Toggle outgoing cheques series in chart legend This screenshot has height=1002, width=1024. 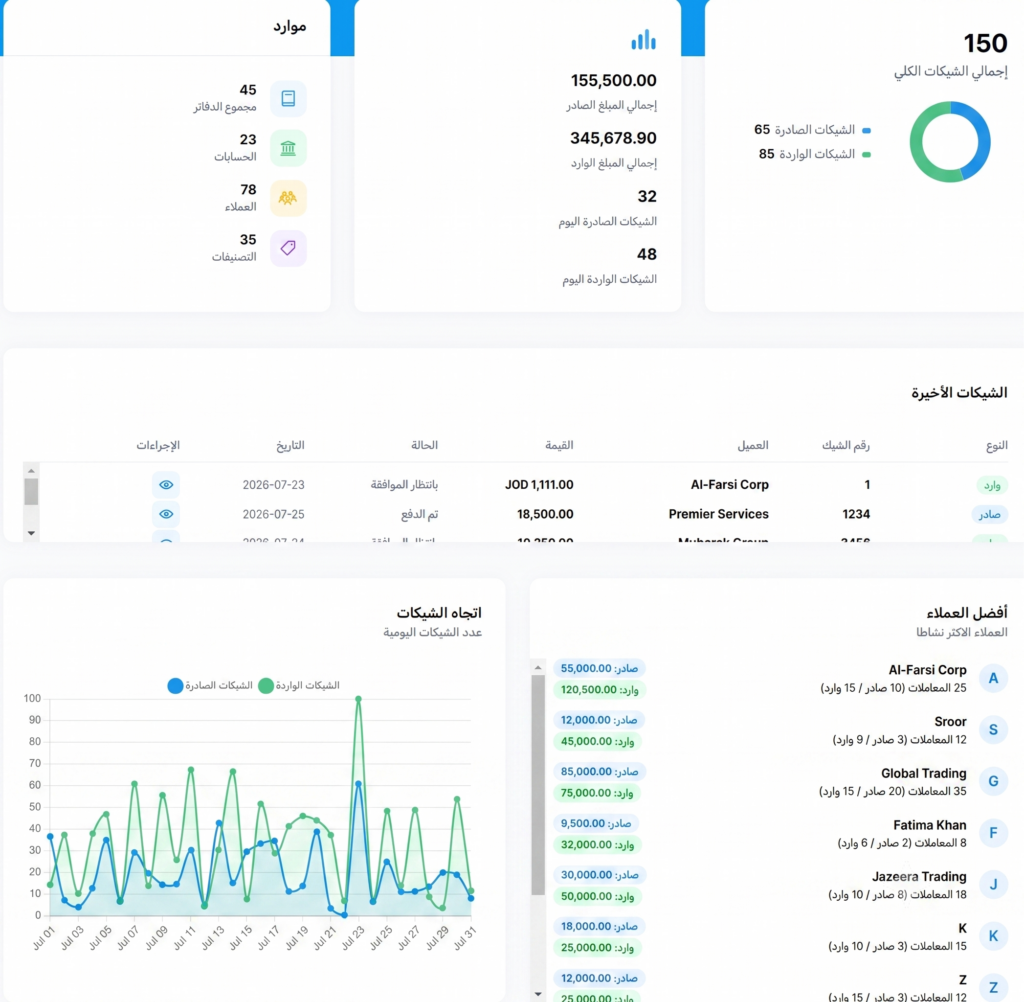210,686
